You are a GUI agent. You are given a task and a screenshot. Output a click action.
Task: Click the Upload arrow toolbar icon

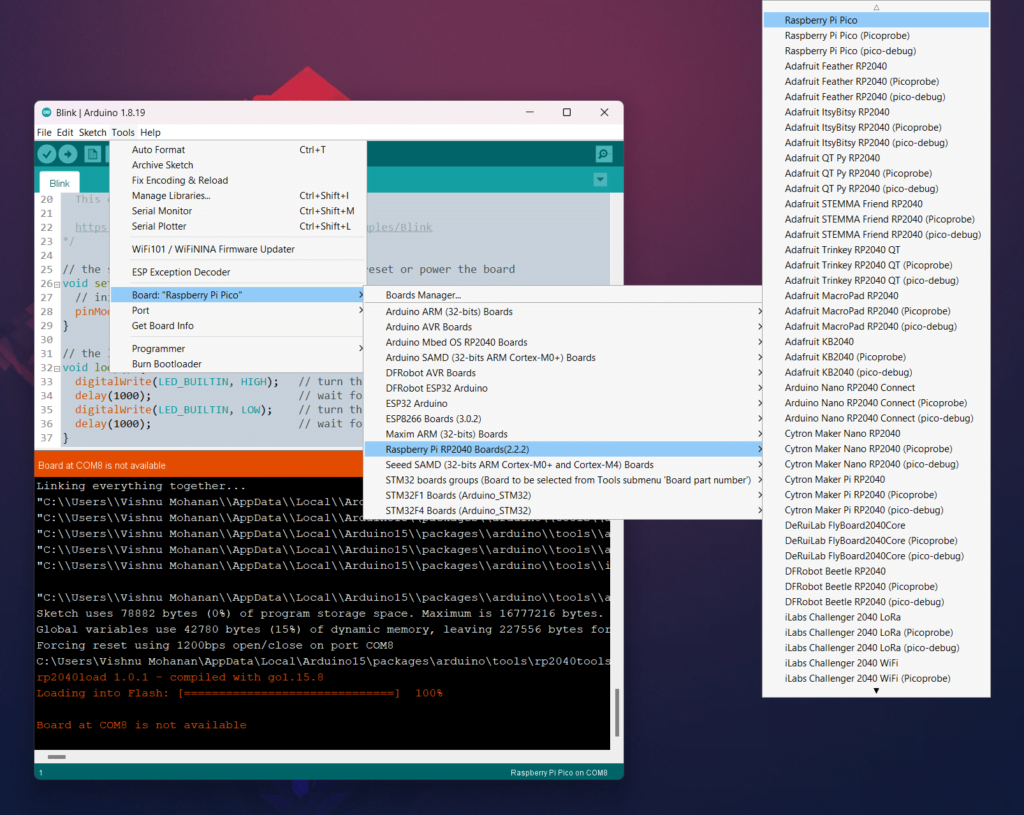point(68,154)
